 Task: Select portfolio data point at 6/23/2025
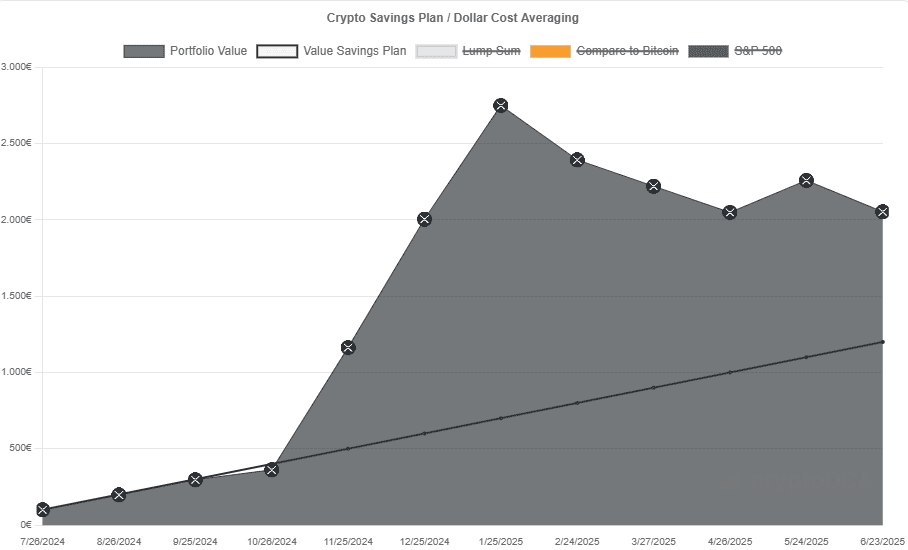point(883,211)
